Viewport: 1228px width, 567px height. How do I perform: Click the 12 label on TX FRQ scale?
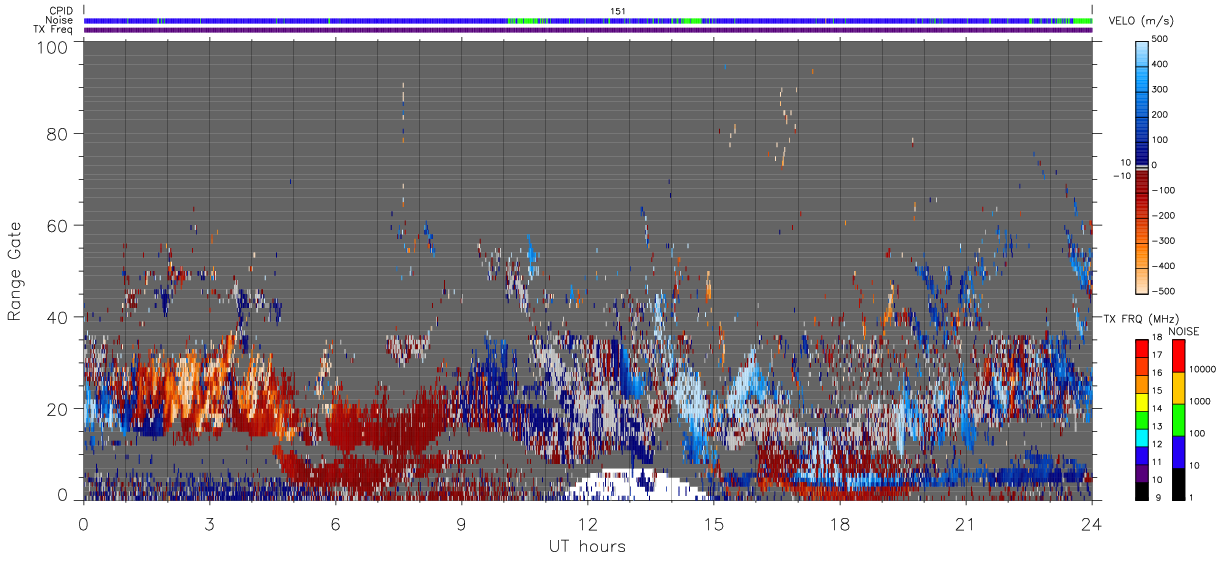click(1158, 445)
